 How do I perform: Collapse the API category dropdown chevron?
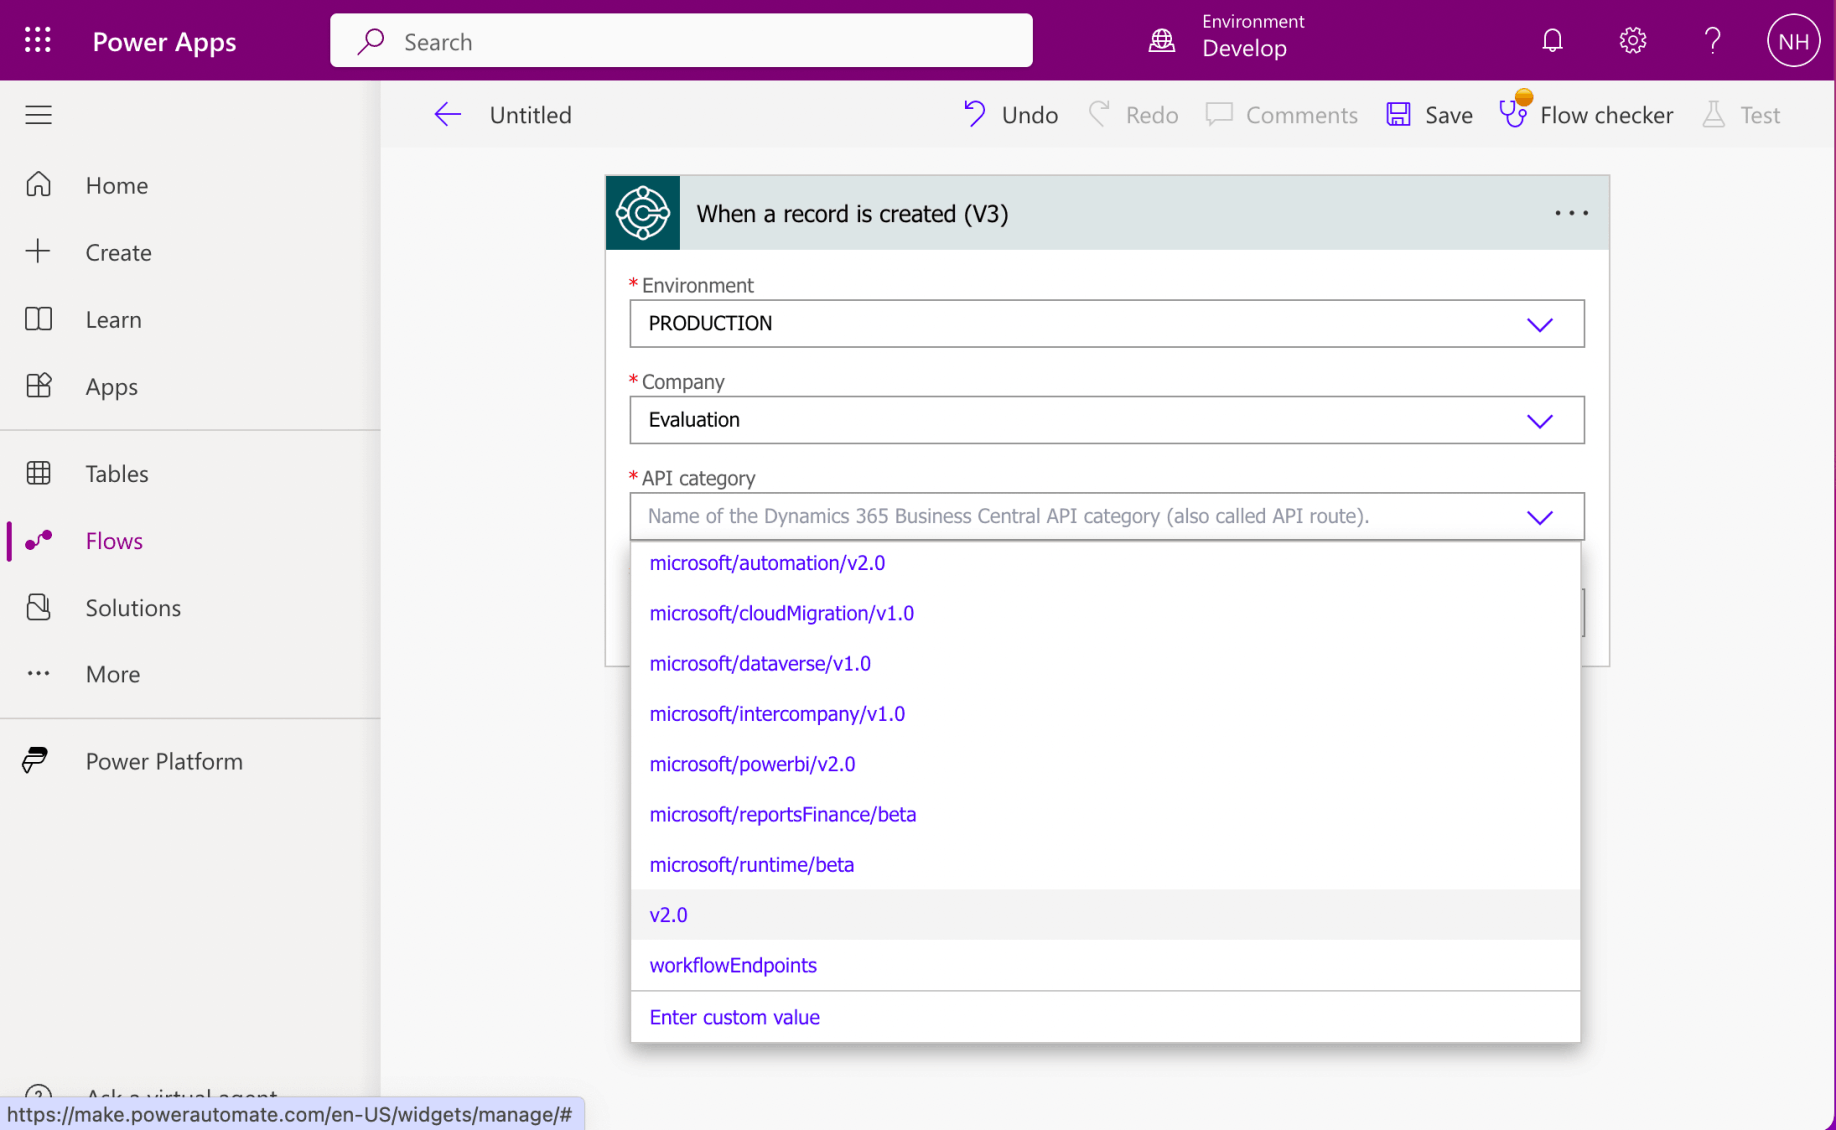coord(1539,517)
